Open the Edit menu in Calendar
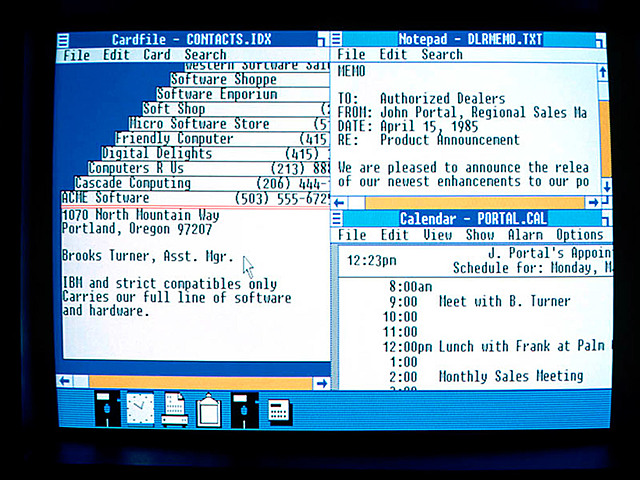 (394, 235)
